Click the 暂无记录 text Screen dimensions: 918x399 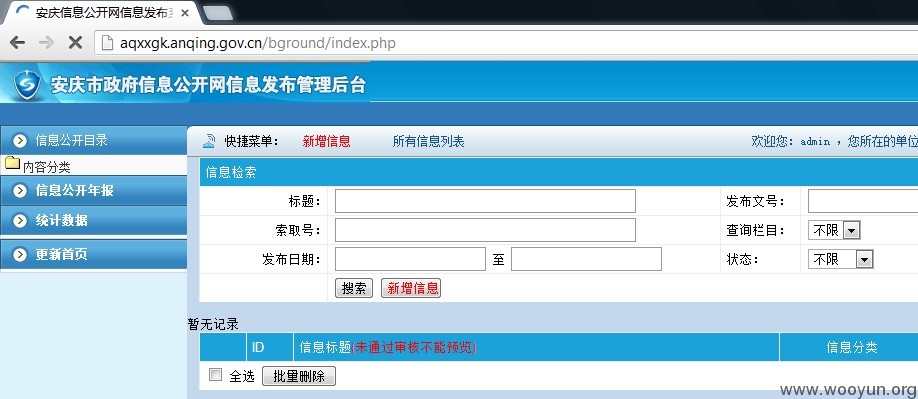[x=213, y=324]
